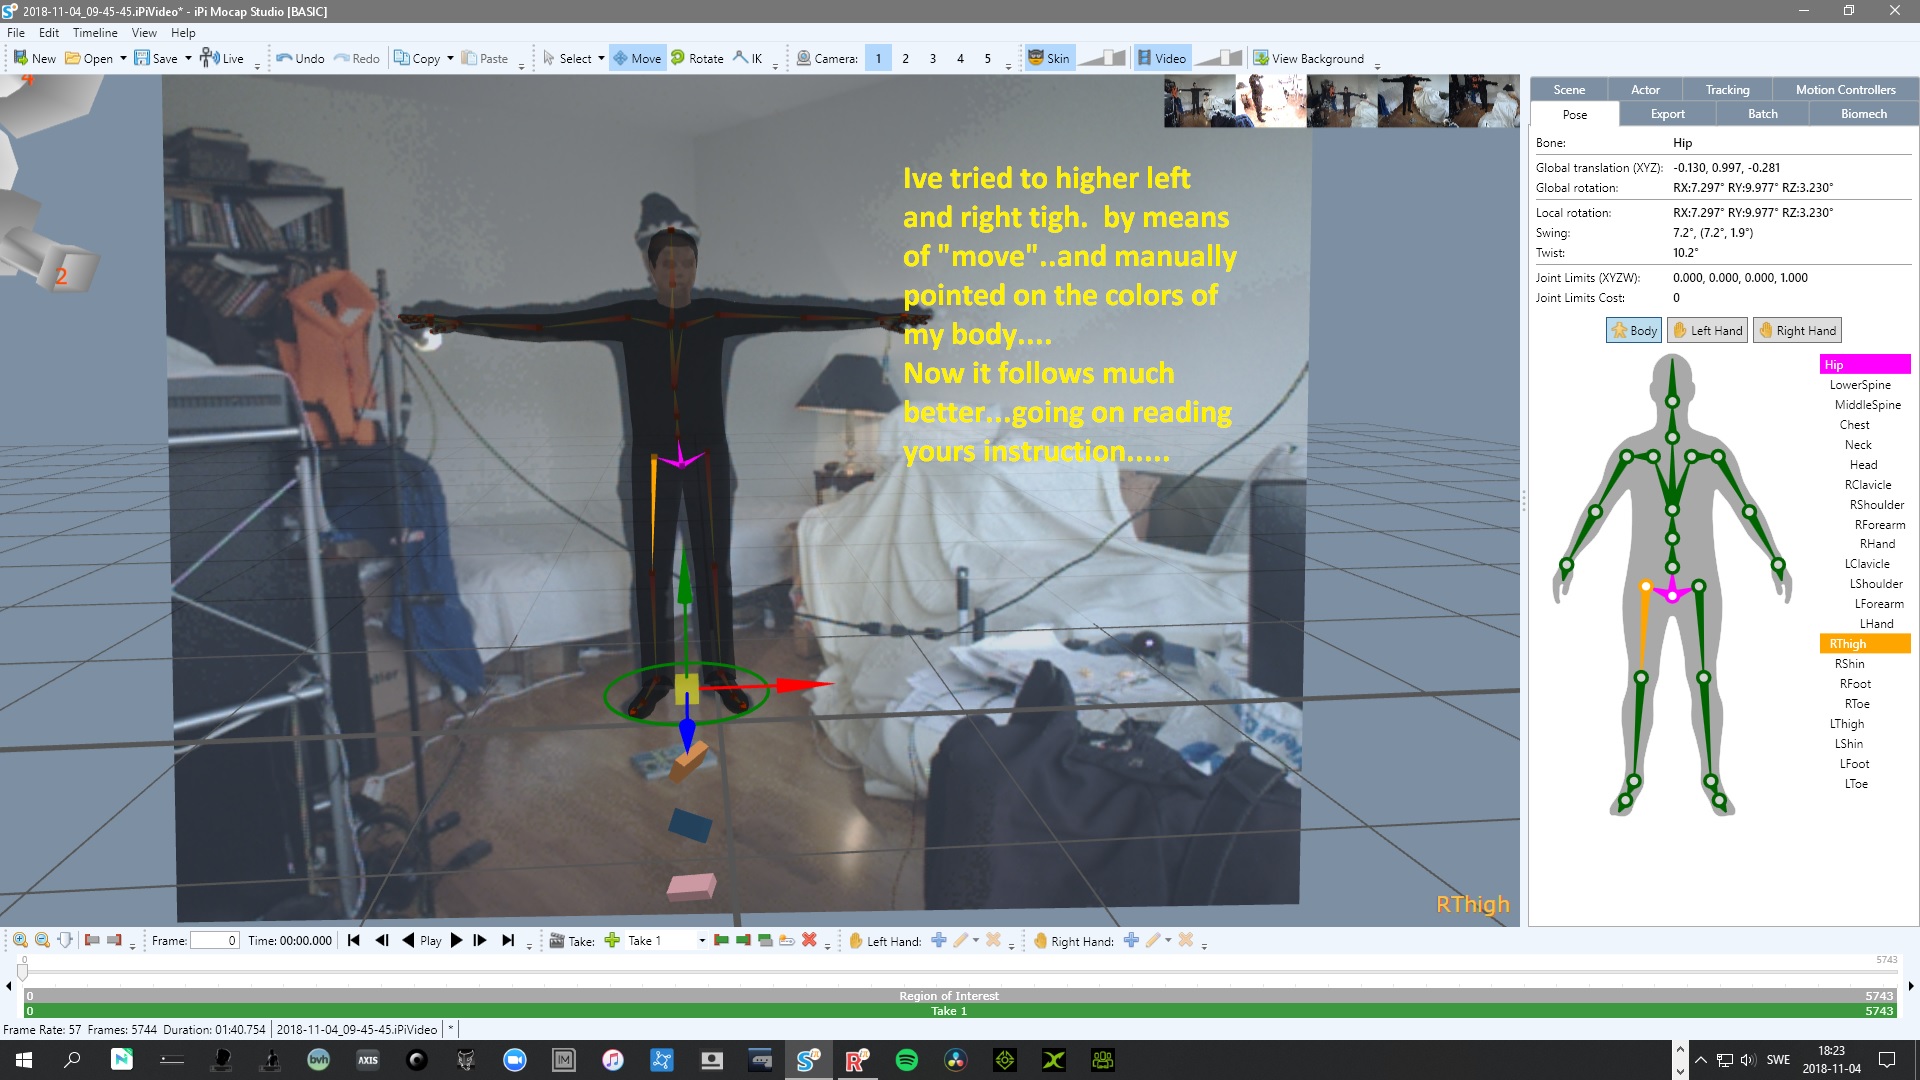
Task: Open the Timeline menu
Action: point(95,33)
